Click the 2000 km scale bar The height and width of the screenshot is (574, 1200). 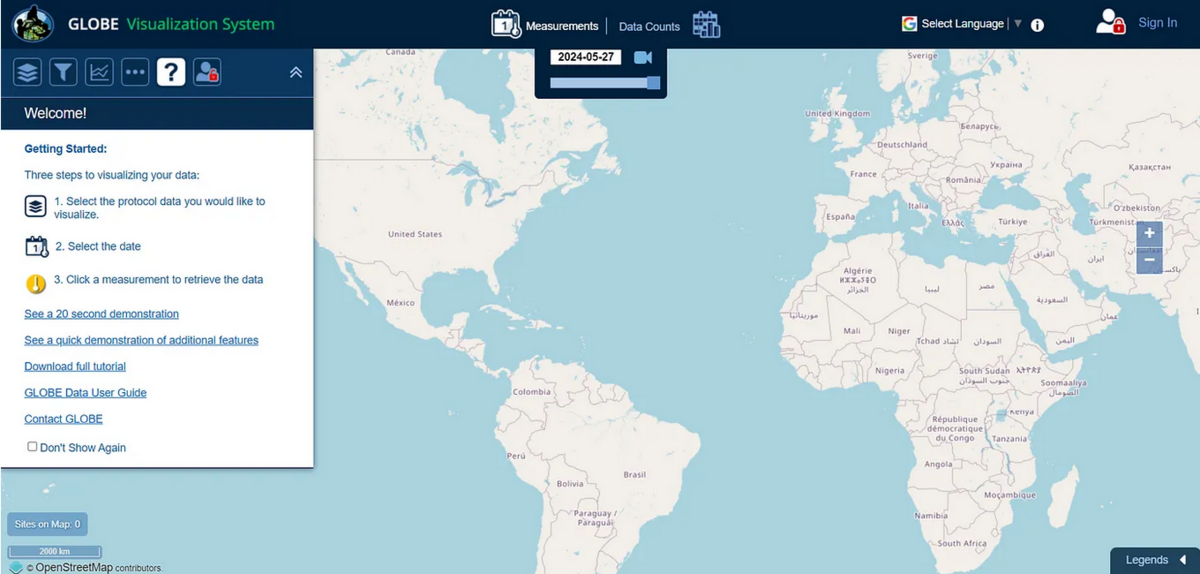(55, 551)
